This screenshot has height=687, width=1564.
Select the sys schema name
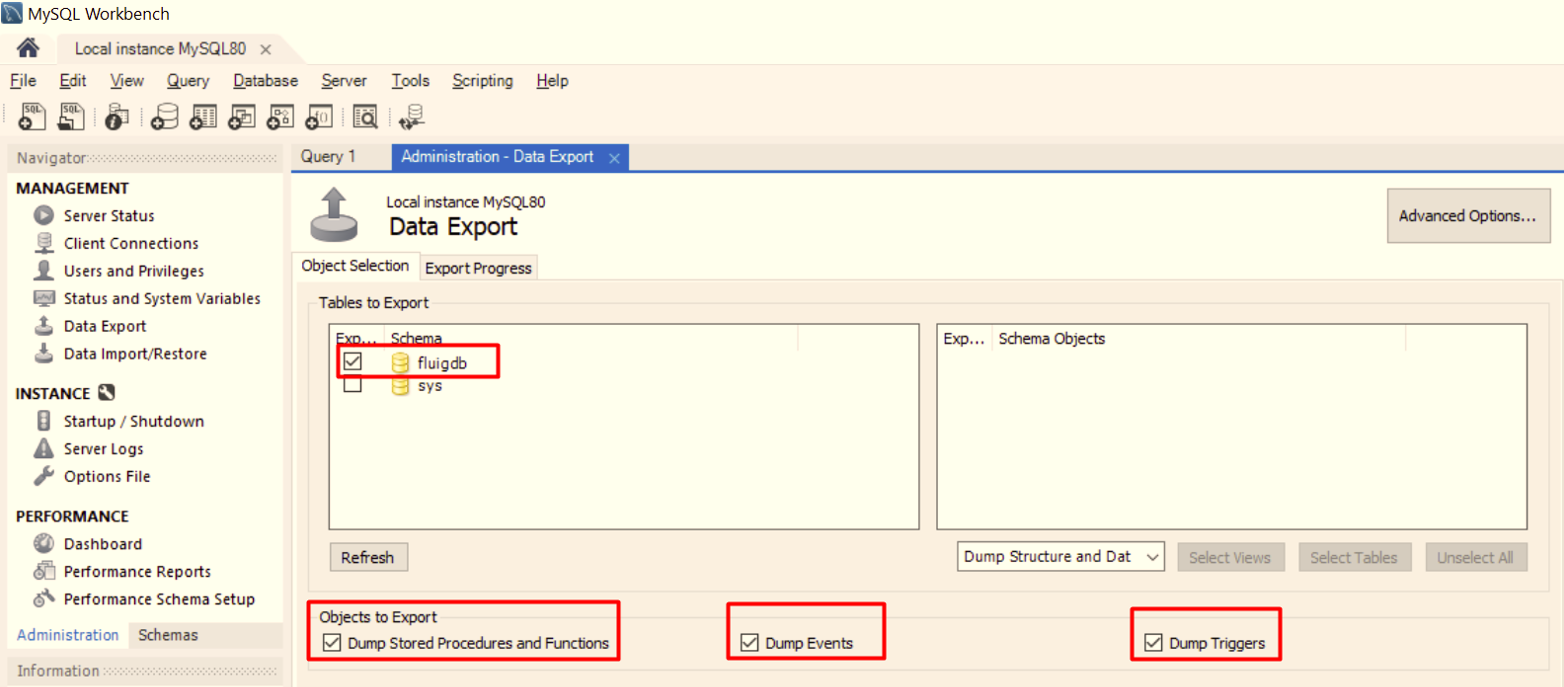point(430,386)
